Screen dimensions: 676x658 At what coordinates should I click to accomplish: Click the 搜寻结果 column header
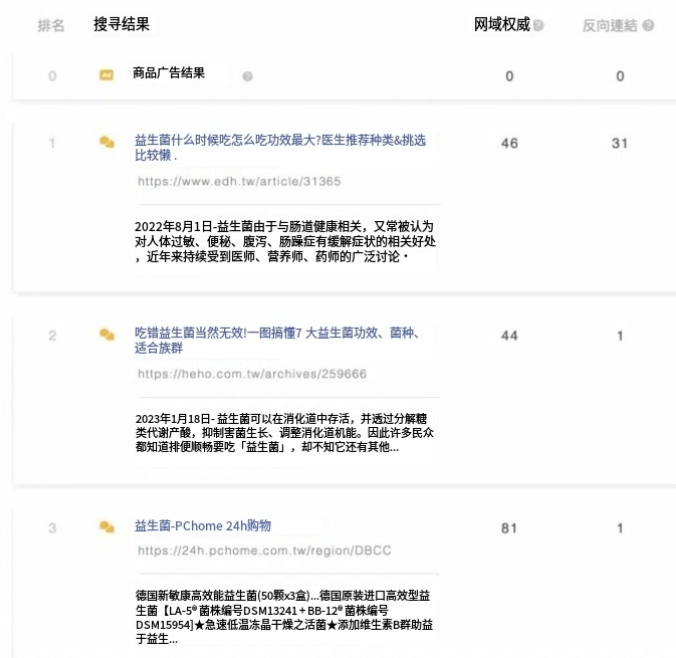click(x=122, y=24)
